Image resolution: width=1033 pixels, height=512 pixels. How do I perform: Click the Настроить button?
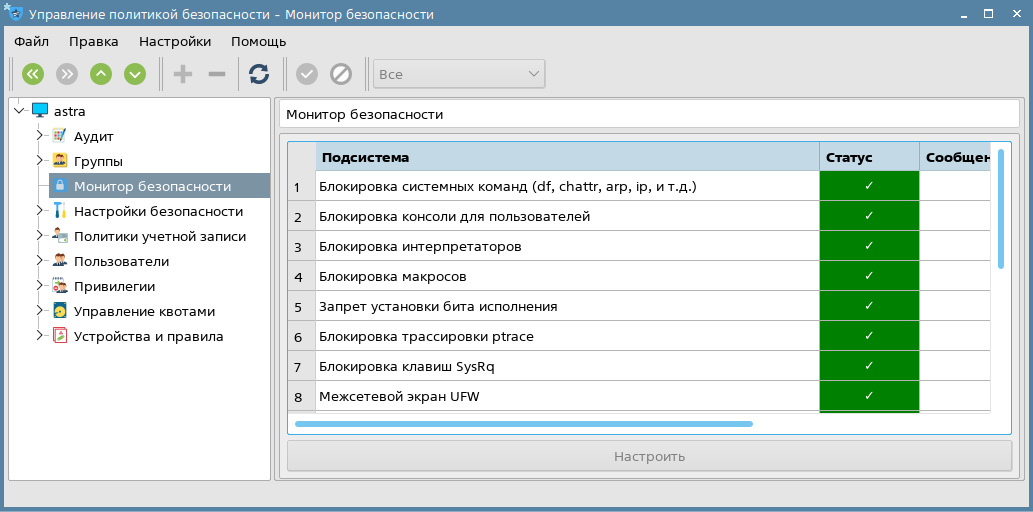650,456
